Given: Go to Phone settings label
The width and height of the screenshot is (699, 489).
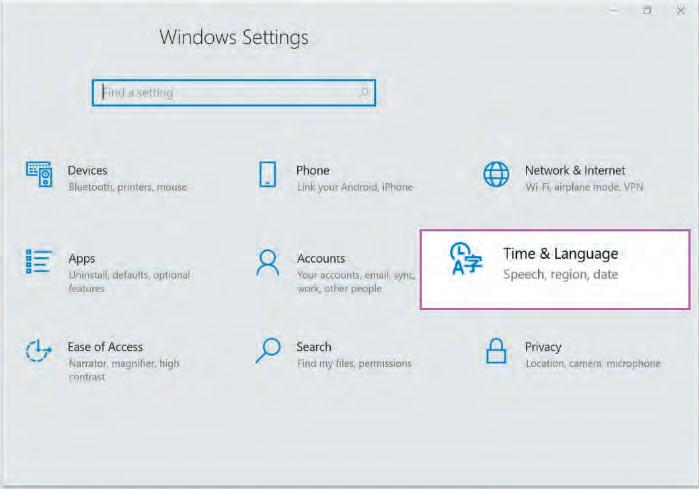Looking at the screenshot, I should [313, 170].
